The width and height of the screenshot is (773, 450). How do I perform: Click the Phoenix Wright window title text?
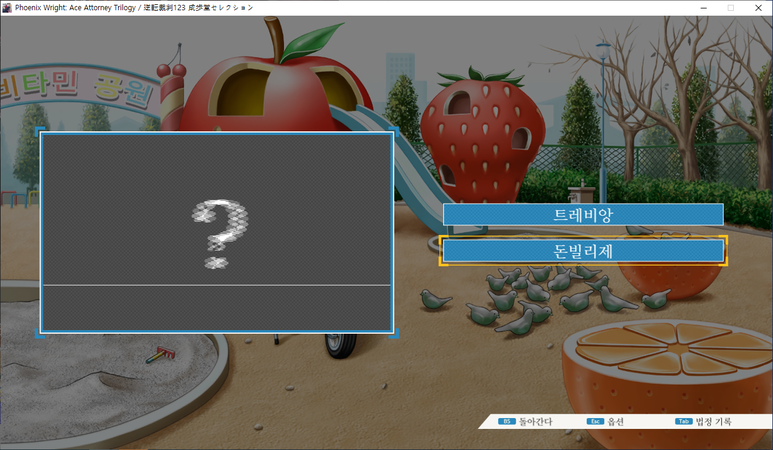click(x=134, y=8)
